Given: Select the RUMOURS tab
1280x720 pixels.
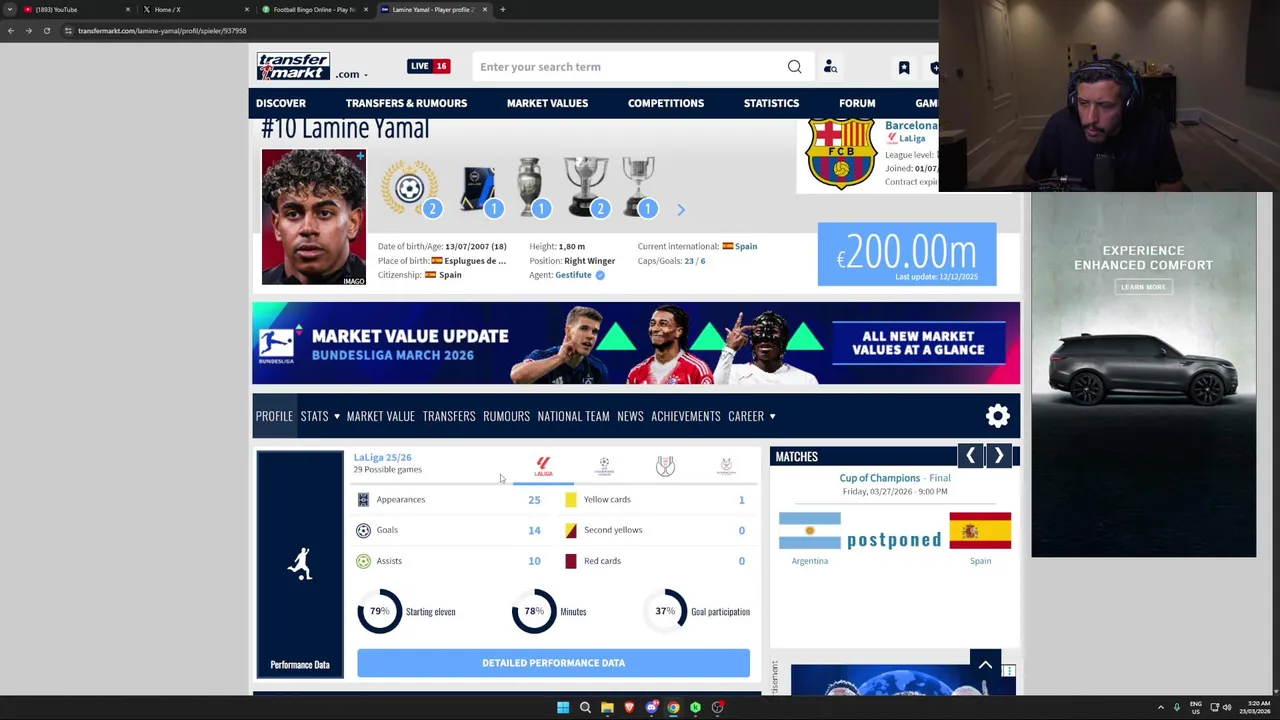Looking at the screenshot, I should point(506,416).
